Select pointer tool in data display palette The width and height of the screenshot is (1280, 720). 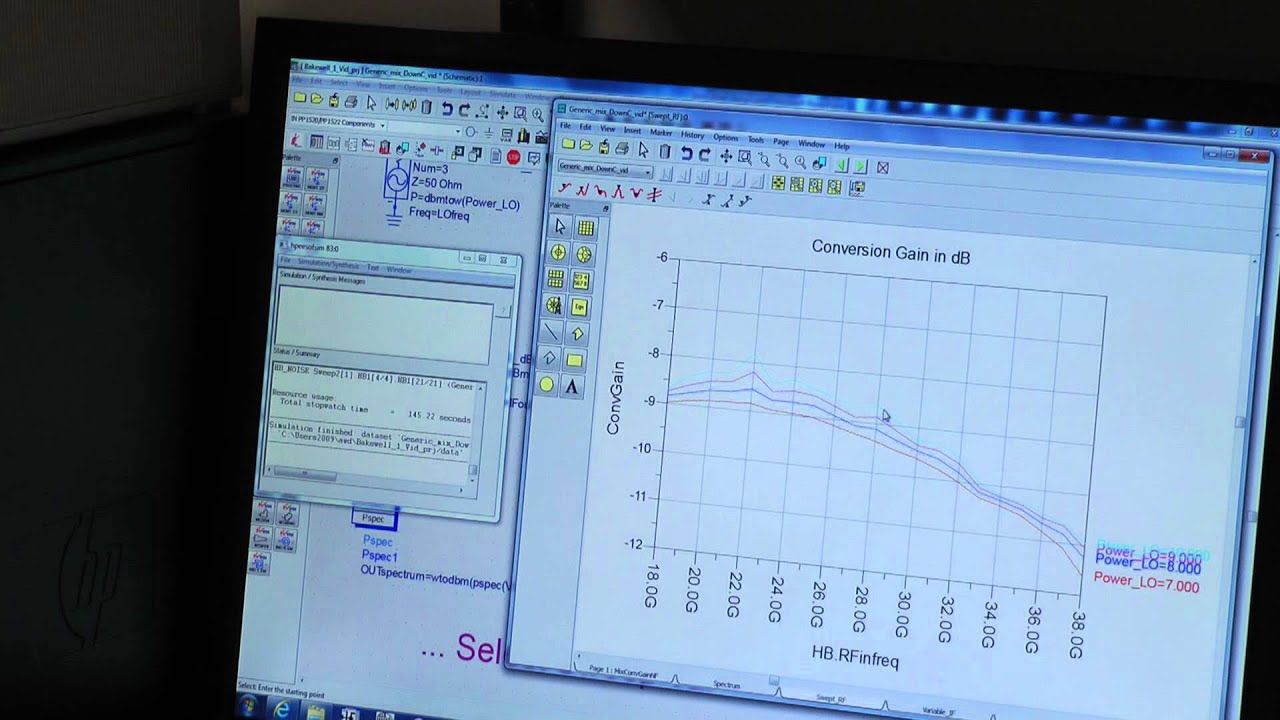tap(560, 227)
